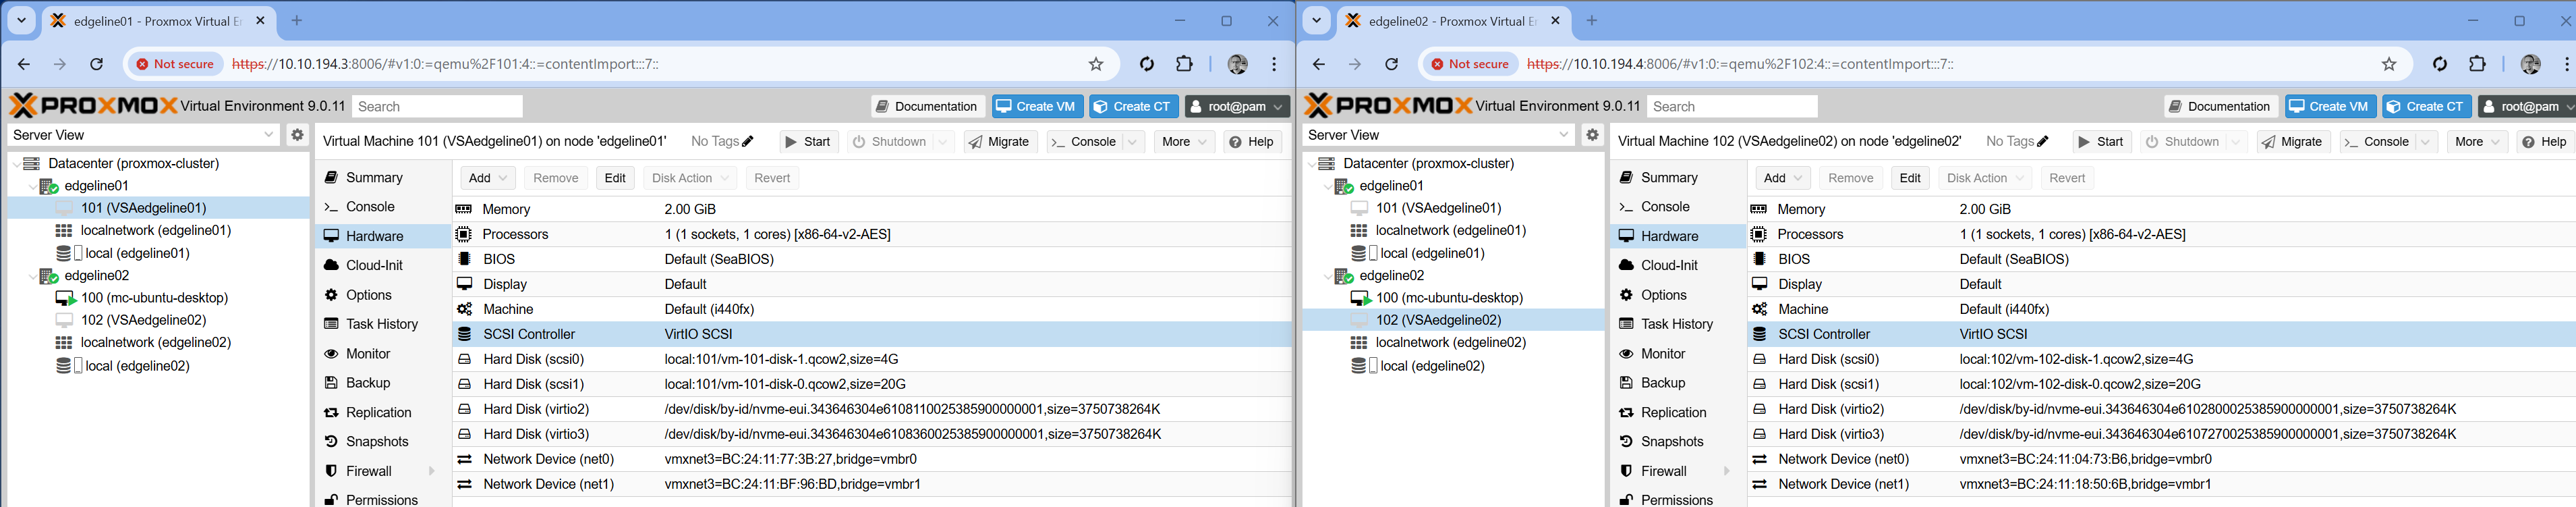Click edit tags pencil icon in edgeline01 window
Screen dimensions: 2576x507
tap(748, 142)
